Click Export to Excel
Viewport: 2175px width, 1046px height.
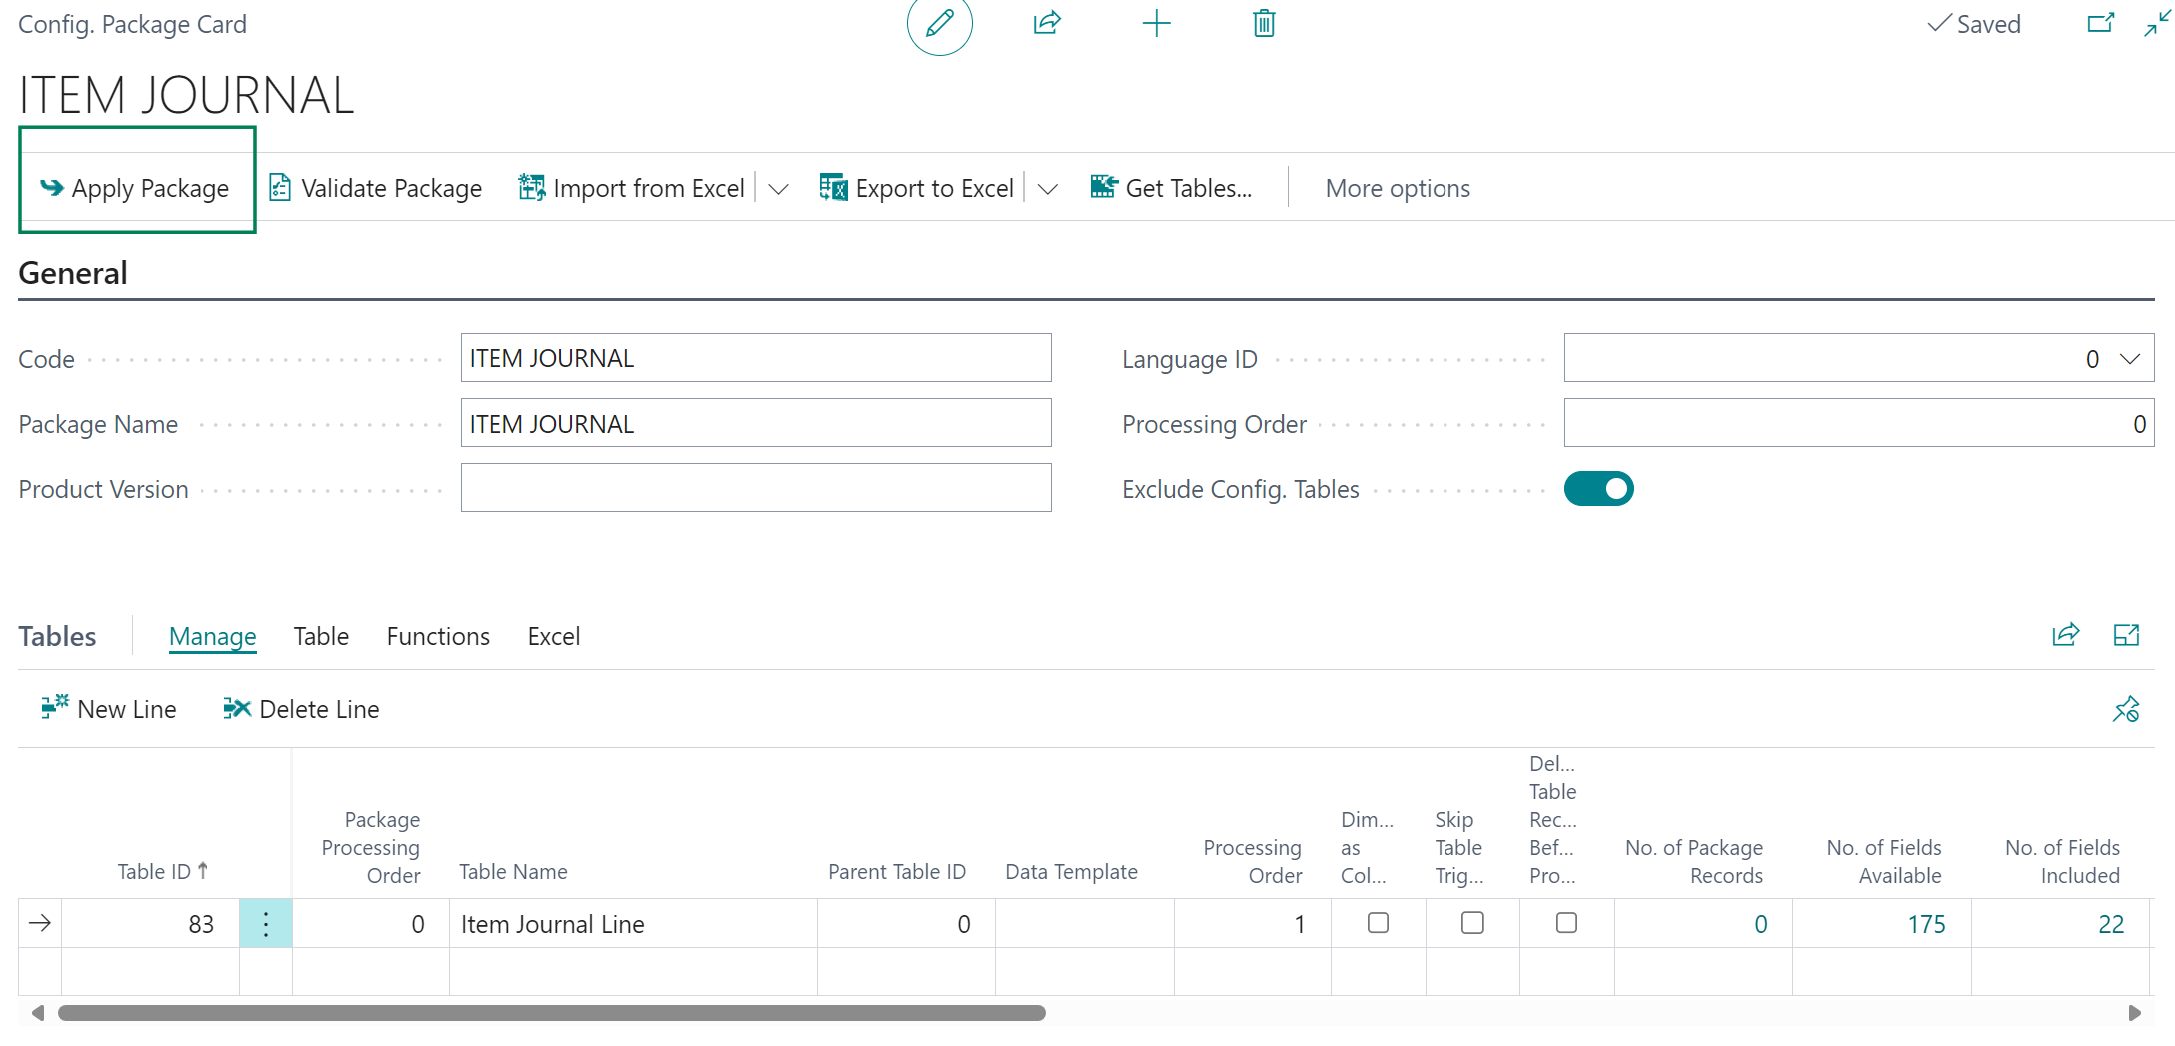(x=917, y=188)
